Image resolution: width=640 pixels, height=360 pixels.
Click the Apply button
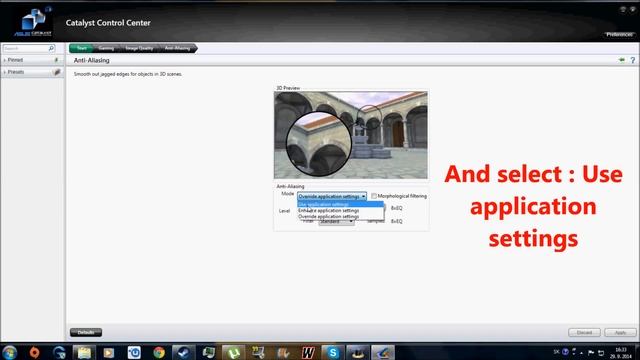click(620, 332)
